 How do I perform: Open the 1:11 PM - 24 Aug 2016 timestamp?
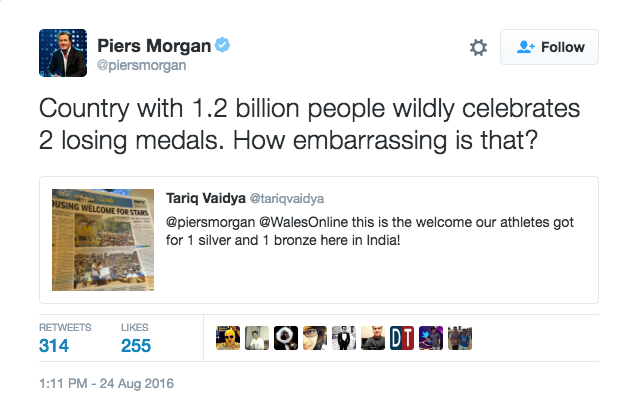[x=106, y=383]
